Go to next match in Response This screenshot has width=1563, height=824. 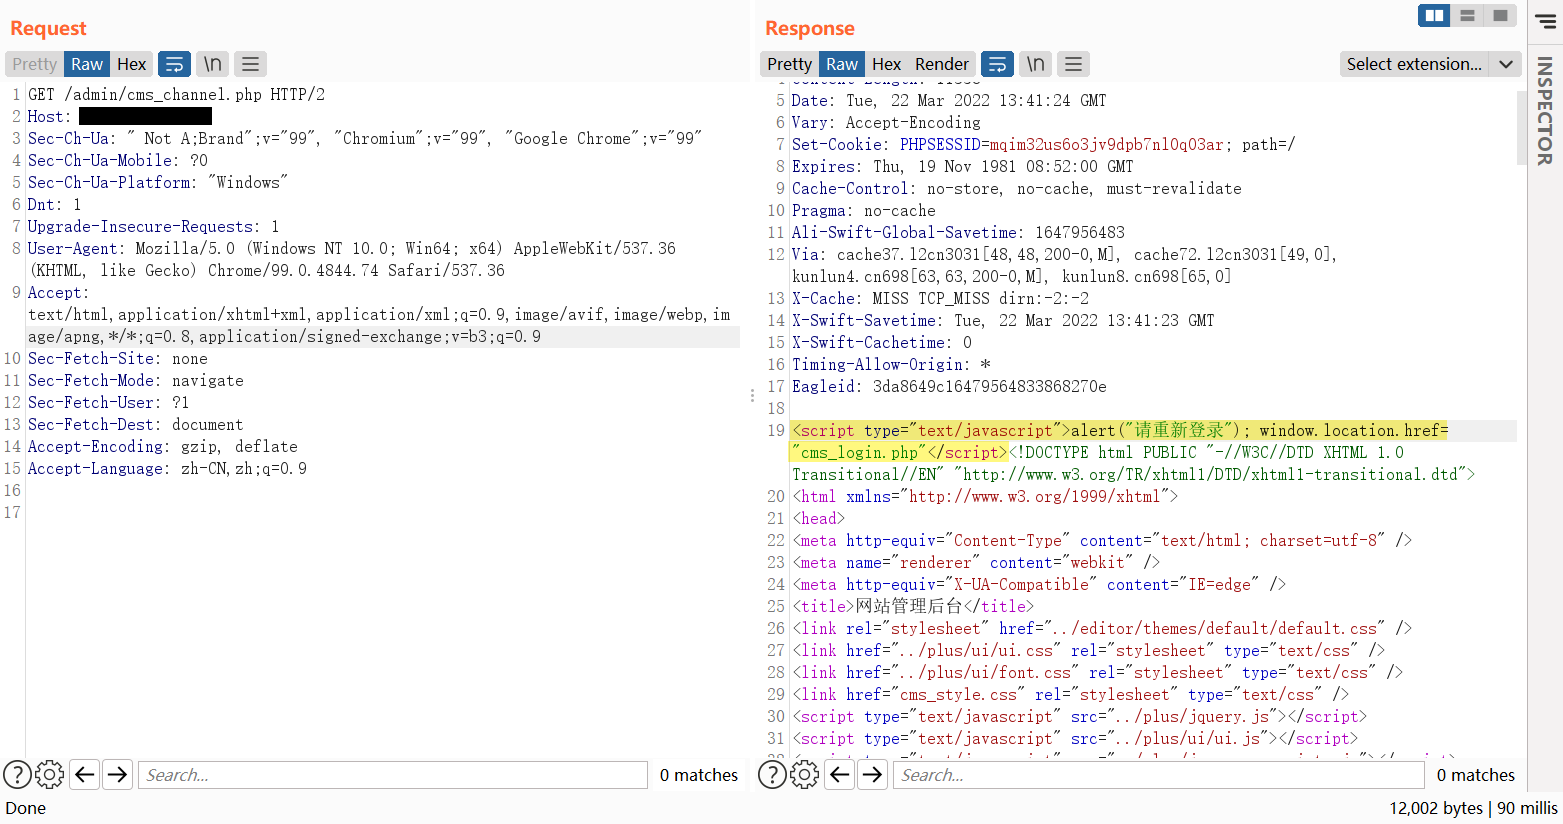872,774
